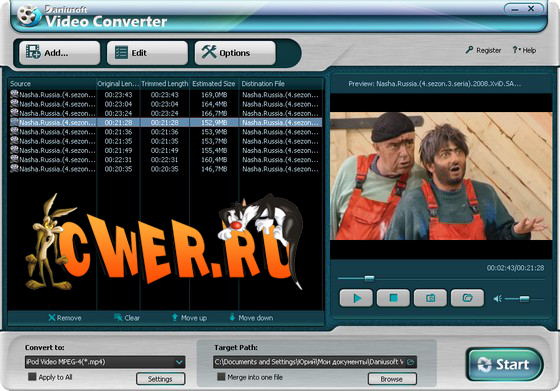The width and height of the screenshot is (560, 391).
Task: Click the Original Length column header
Action: pyautogui.click(x=118, y=84)
